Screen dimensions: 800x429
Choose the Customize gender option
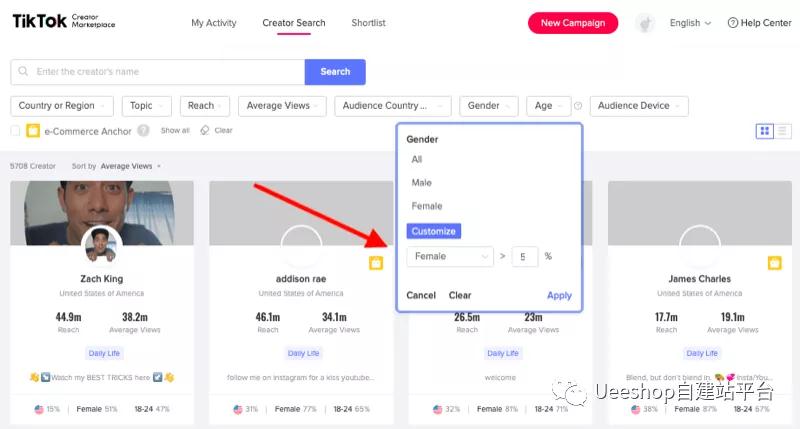click(x=434, y=231)
